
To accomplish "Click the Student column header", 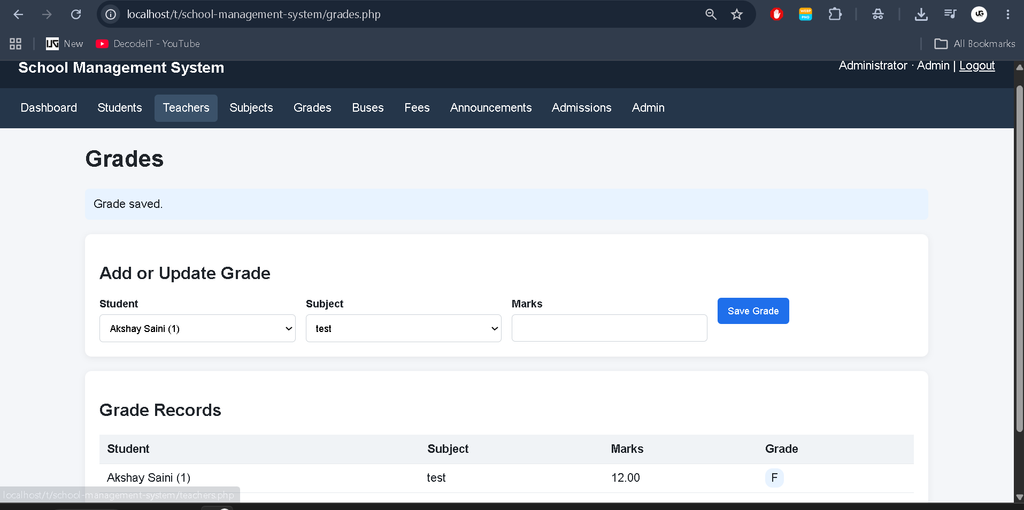I will [x=128, y=449].
